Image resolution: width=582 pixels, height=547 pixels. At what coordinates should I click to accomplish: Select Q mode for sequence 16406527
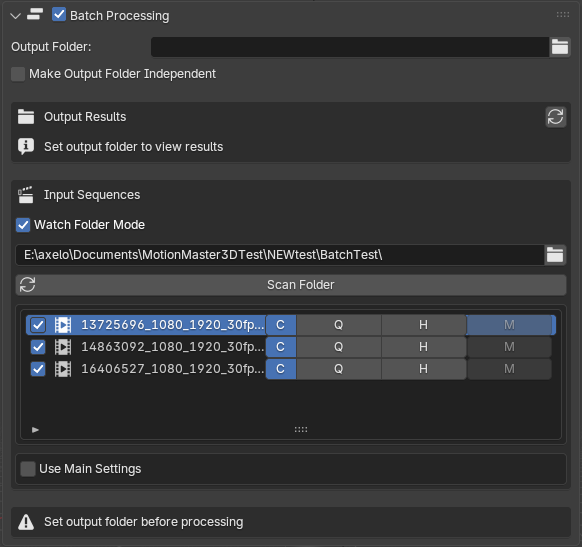click(x=339, y=369)
